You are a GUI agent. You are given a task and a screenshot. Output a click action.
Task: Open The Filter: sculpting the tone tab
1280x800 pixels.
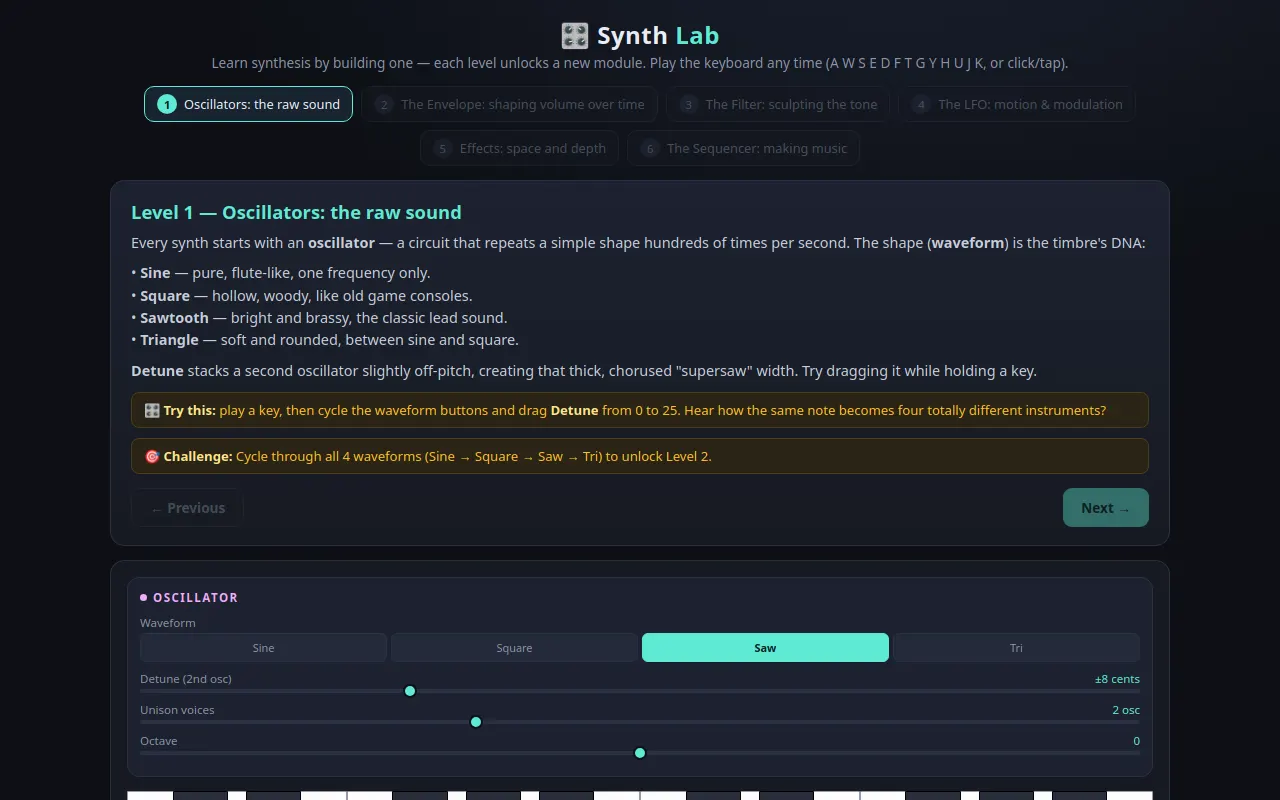[778, 104]
